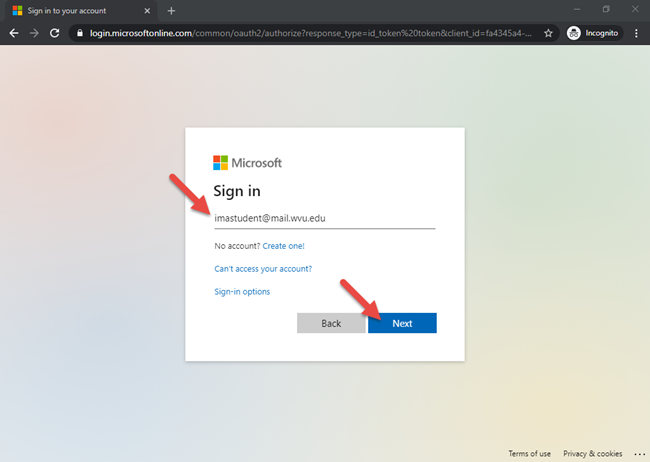
Task: Open 'Sign-in options' link
Action: click(242, 292)
